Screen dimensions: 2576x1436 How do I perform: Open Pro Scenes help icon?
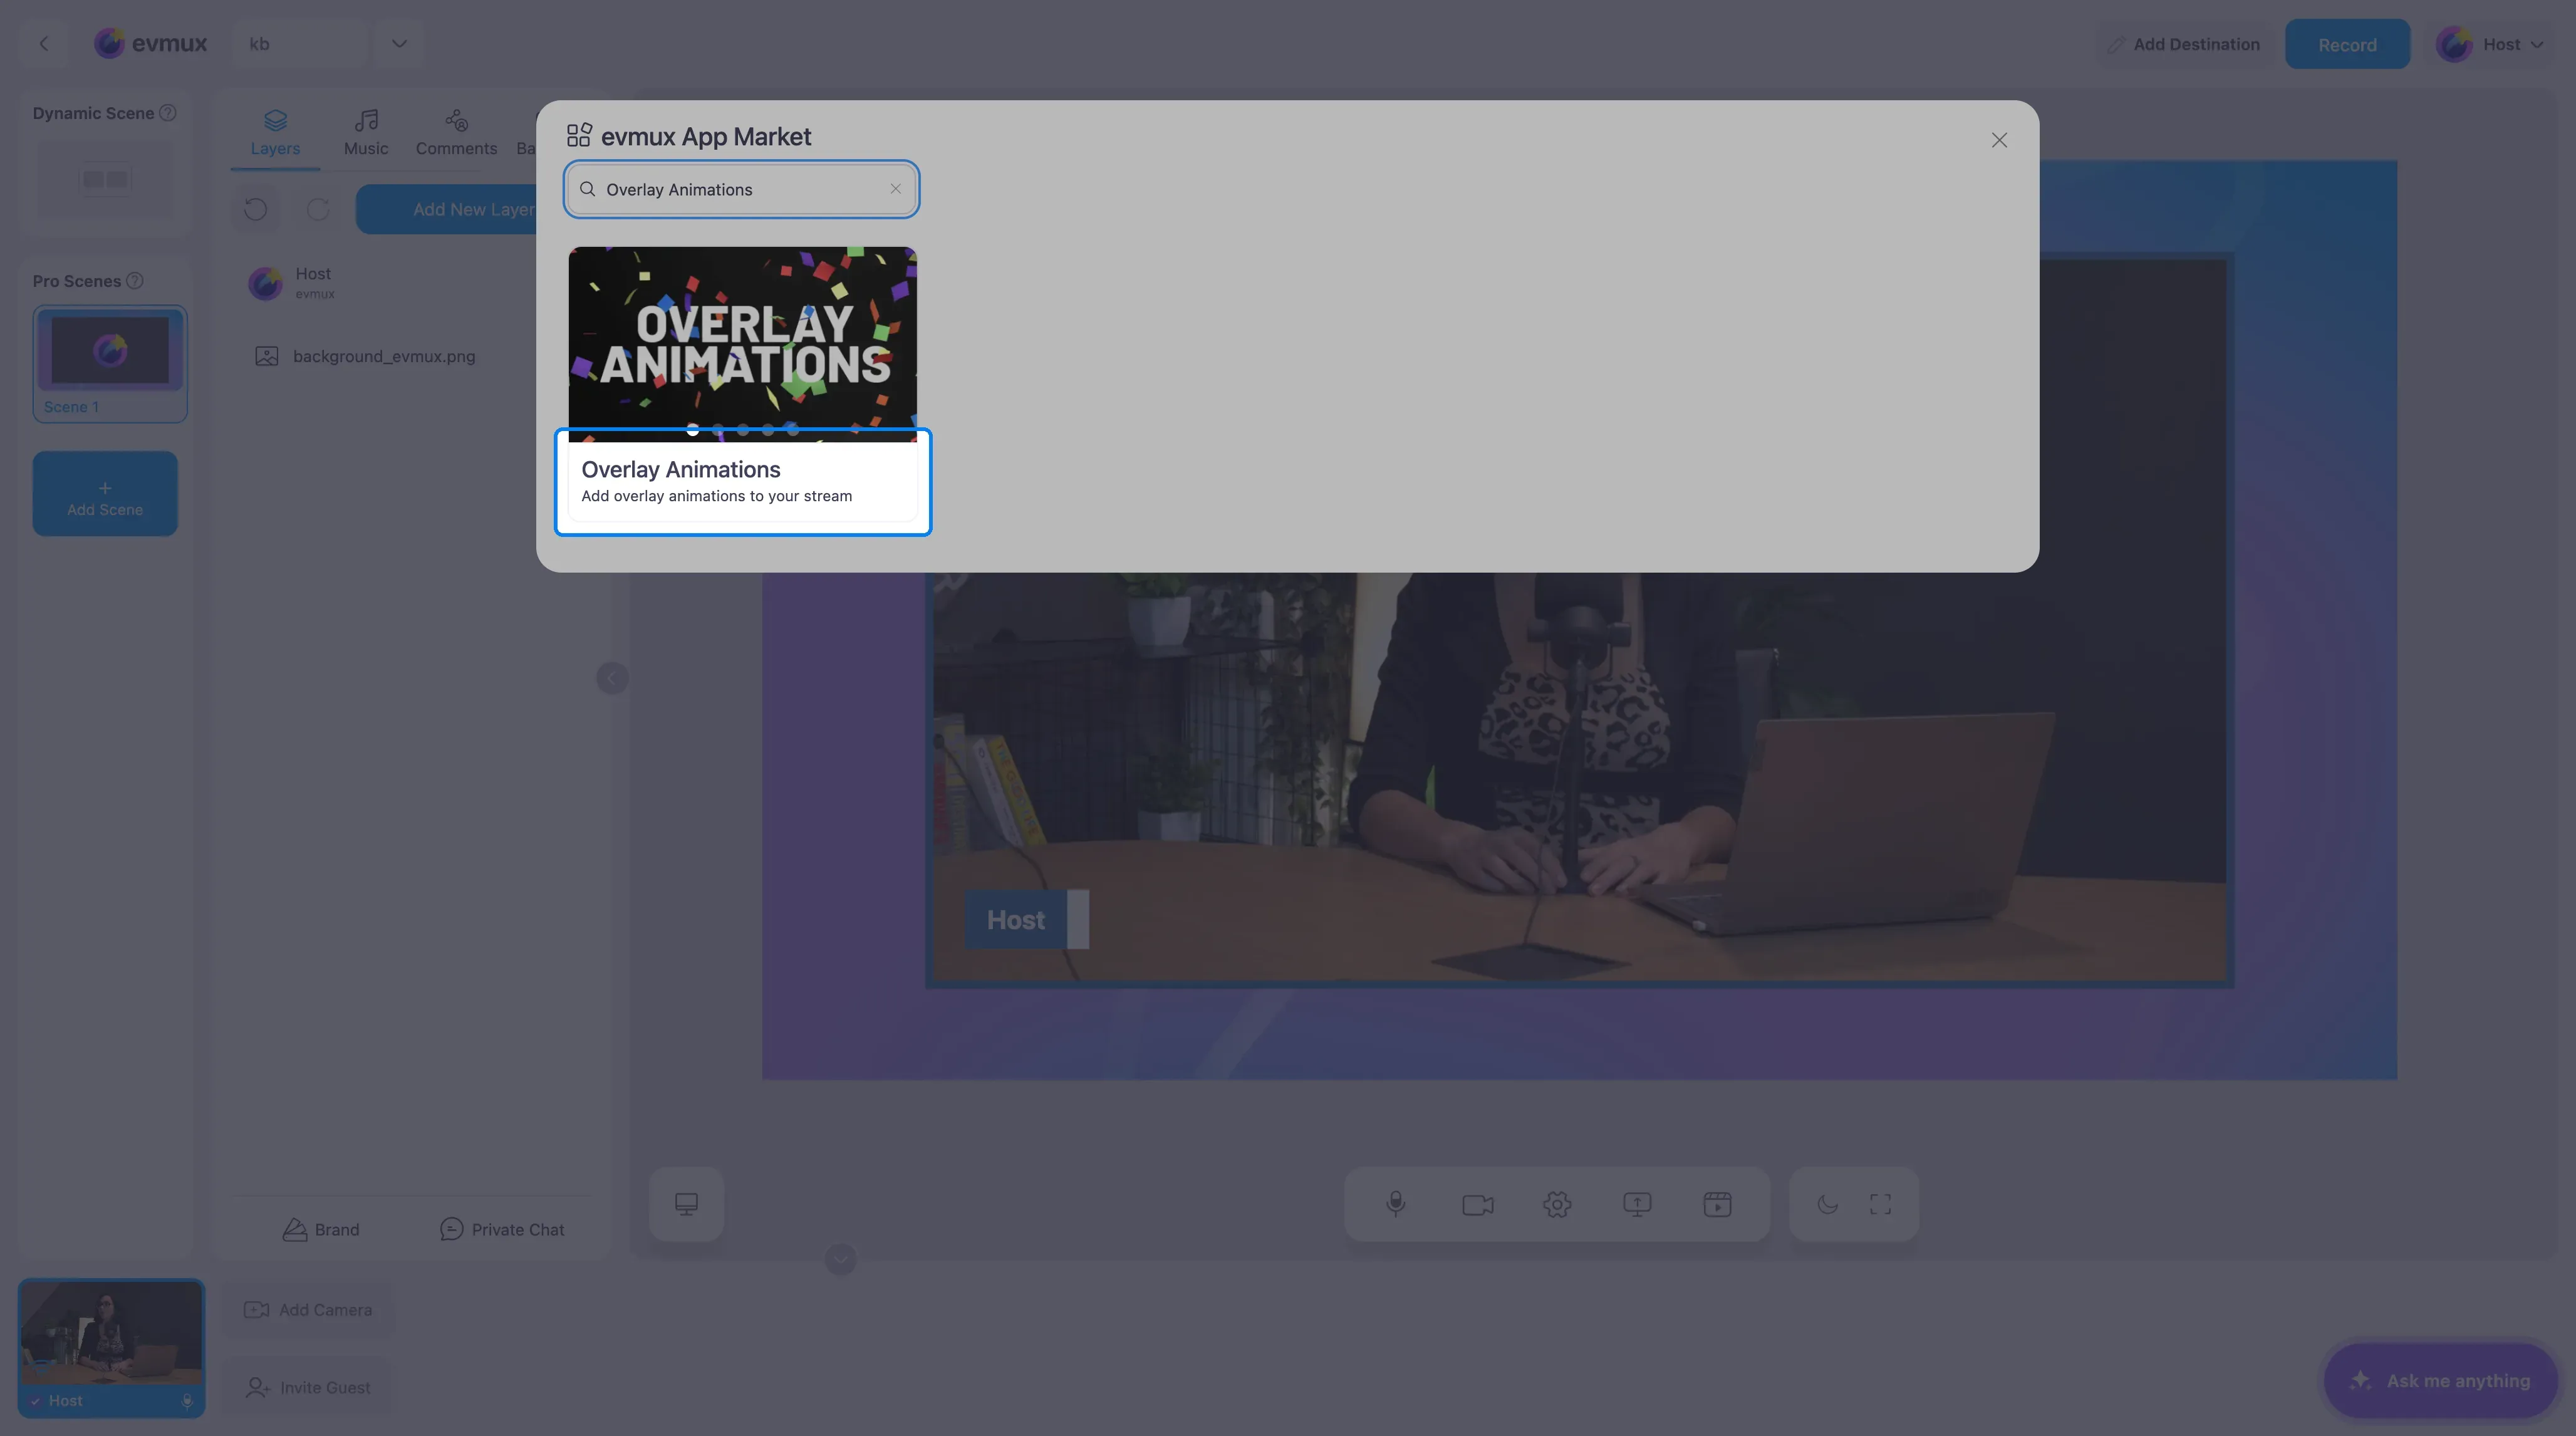click(x=134, y=281)
